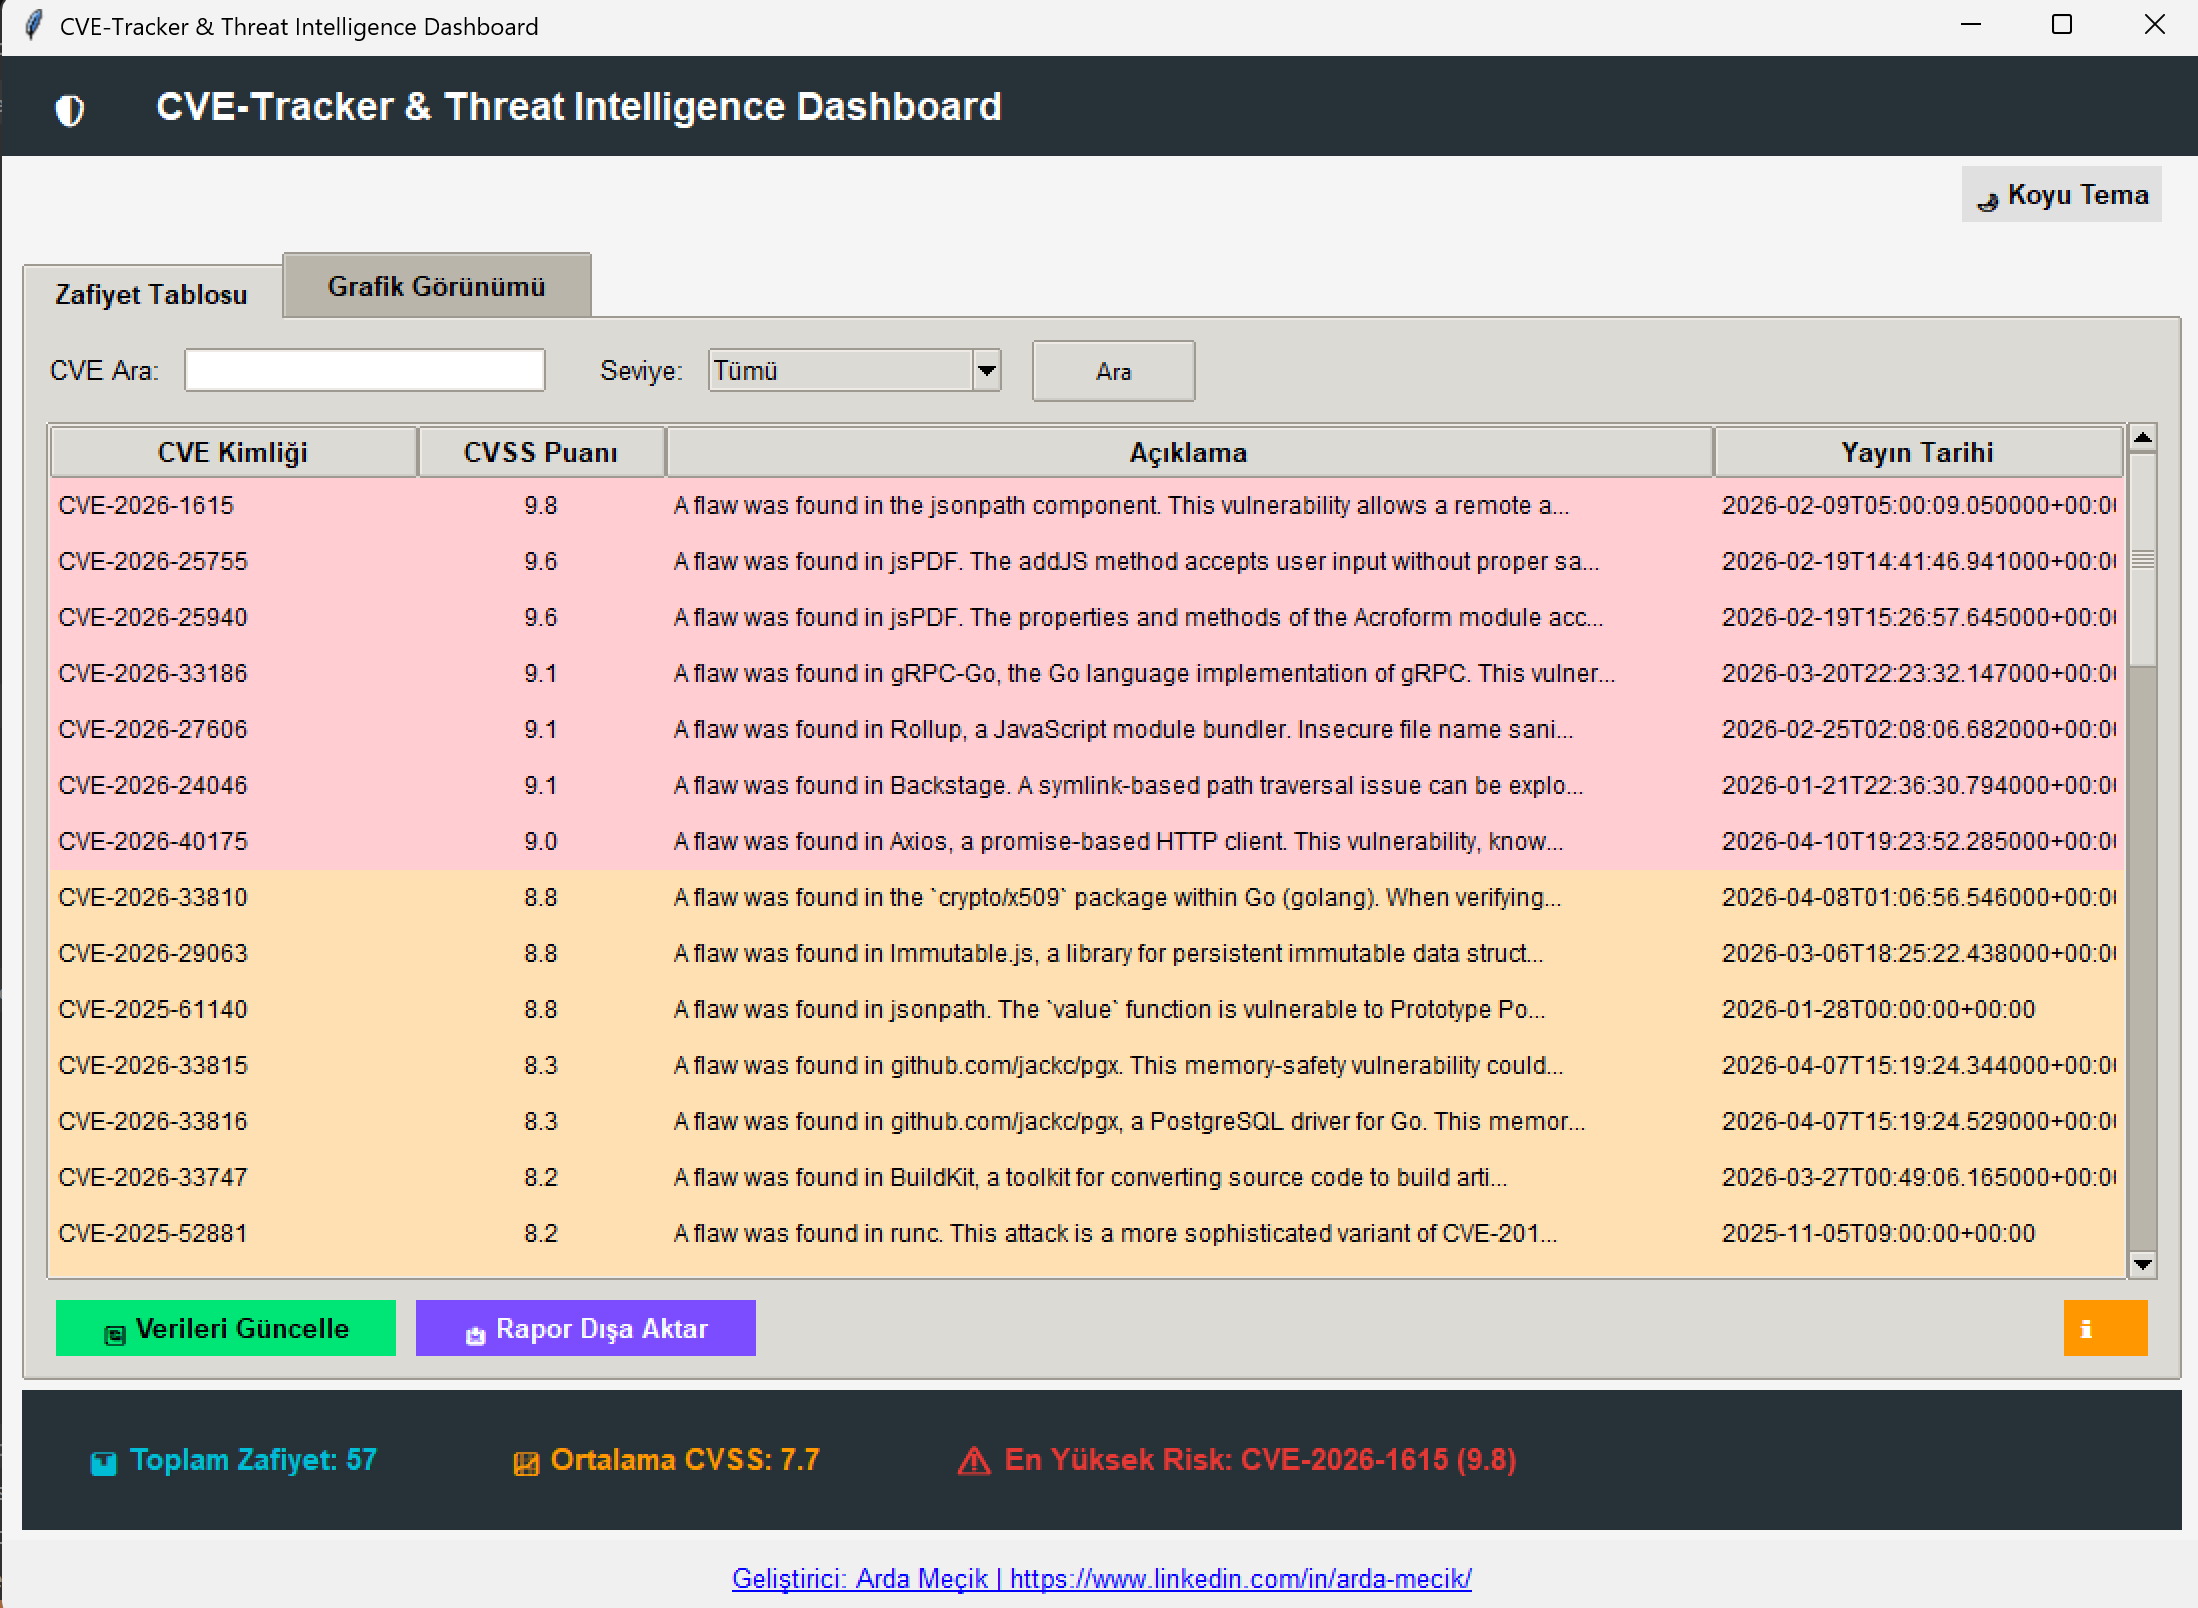
Task: Select the CVE-2026-40175 row
Action: 1087,841
